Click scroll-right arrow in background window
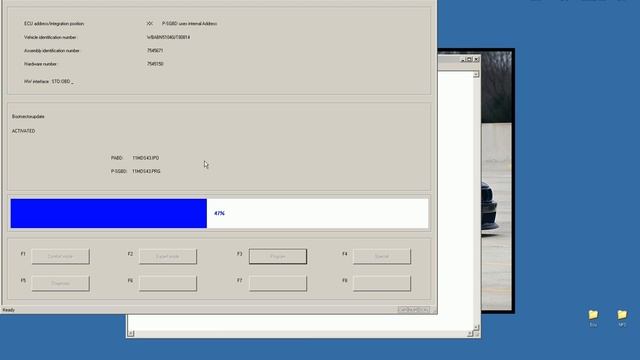 click(470, 334)
